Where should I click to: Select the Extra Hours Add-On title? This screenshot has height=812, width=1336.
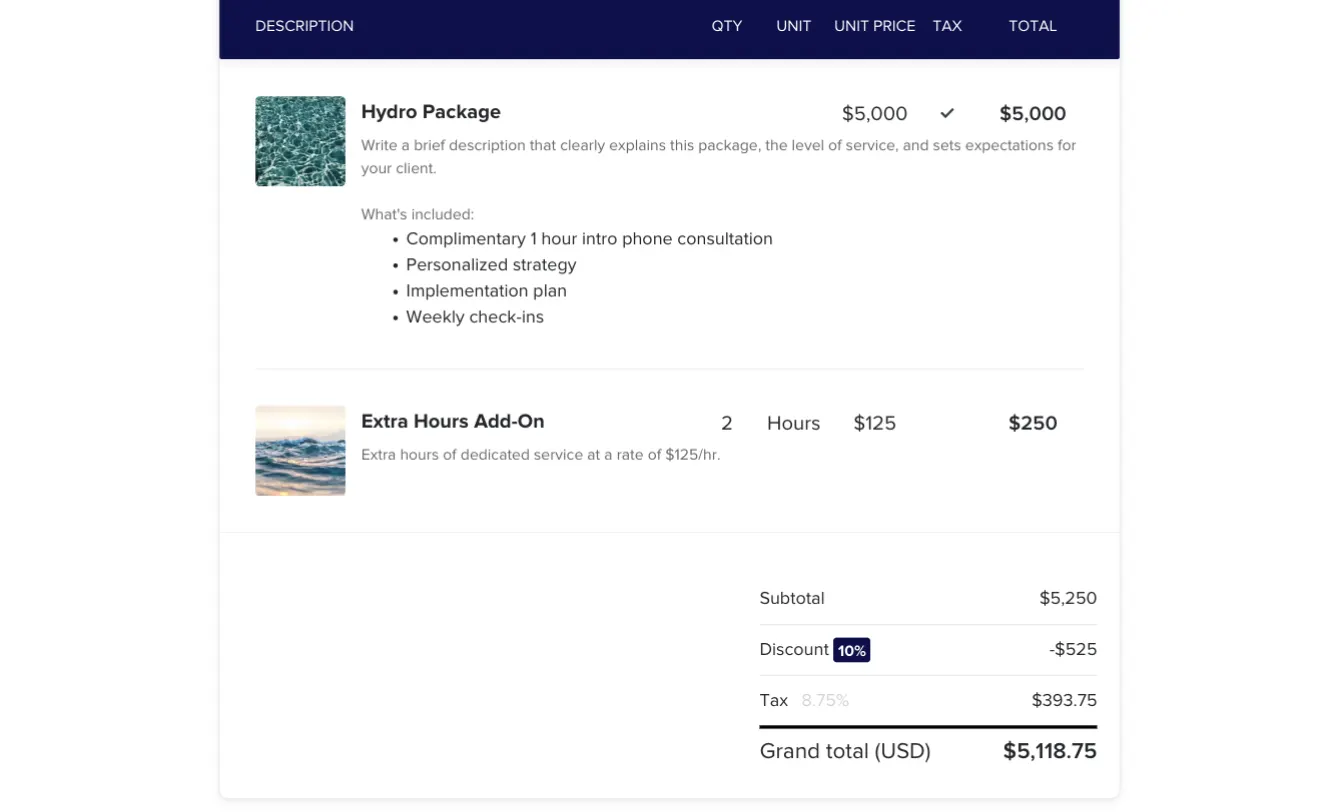[452, 422]
